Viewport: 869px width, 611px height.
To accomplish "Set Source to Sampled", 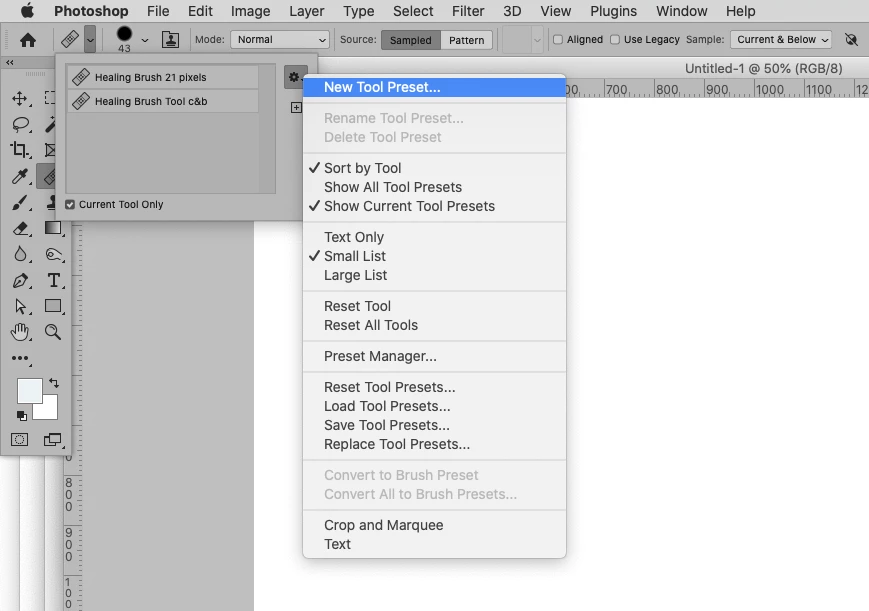I will (x=411, y=40).
